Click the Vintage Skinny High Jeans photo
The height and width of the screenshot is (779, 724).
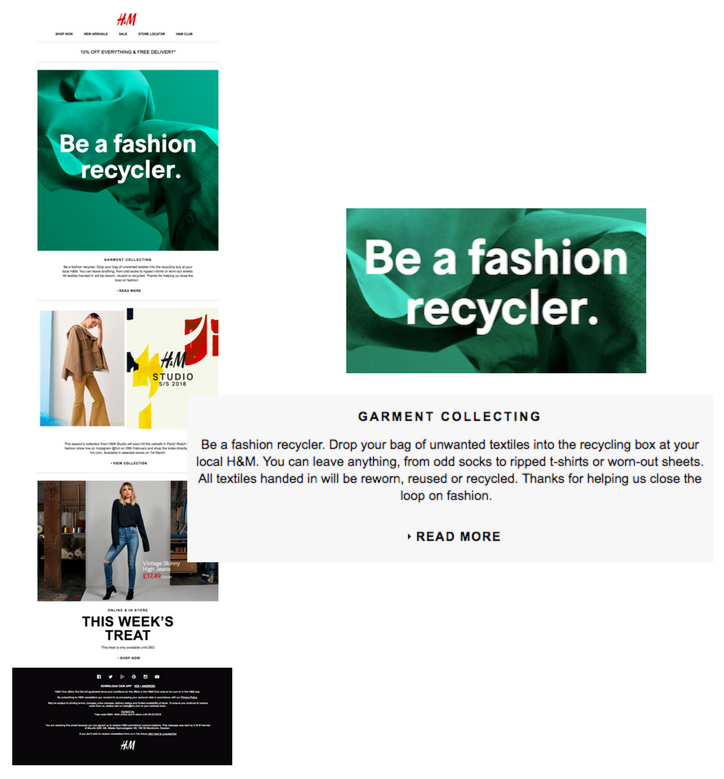pos(128,541)
